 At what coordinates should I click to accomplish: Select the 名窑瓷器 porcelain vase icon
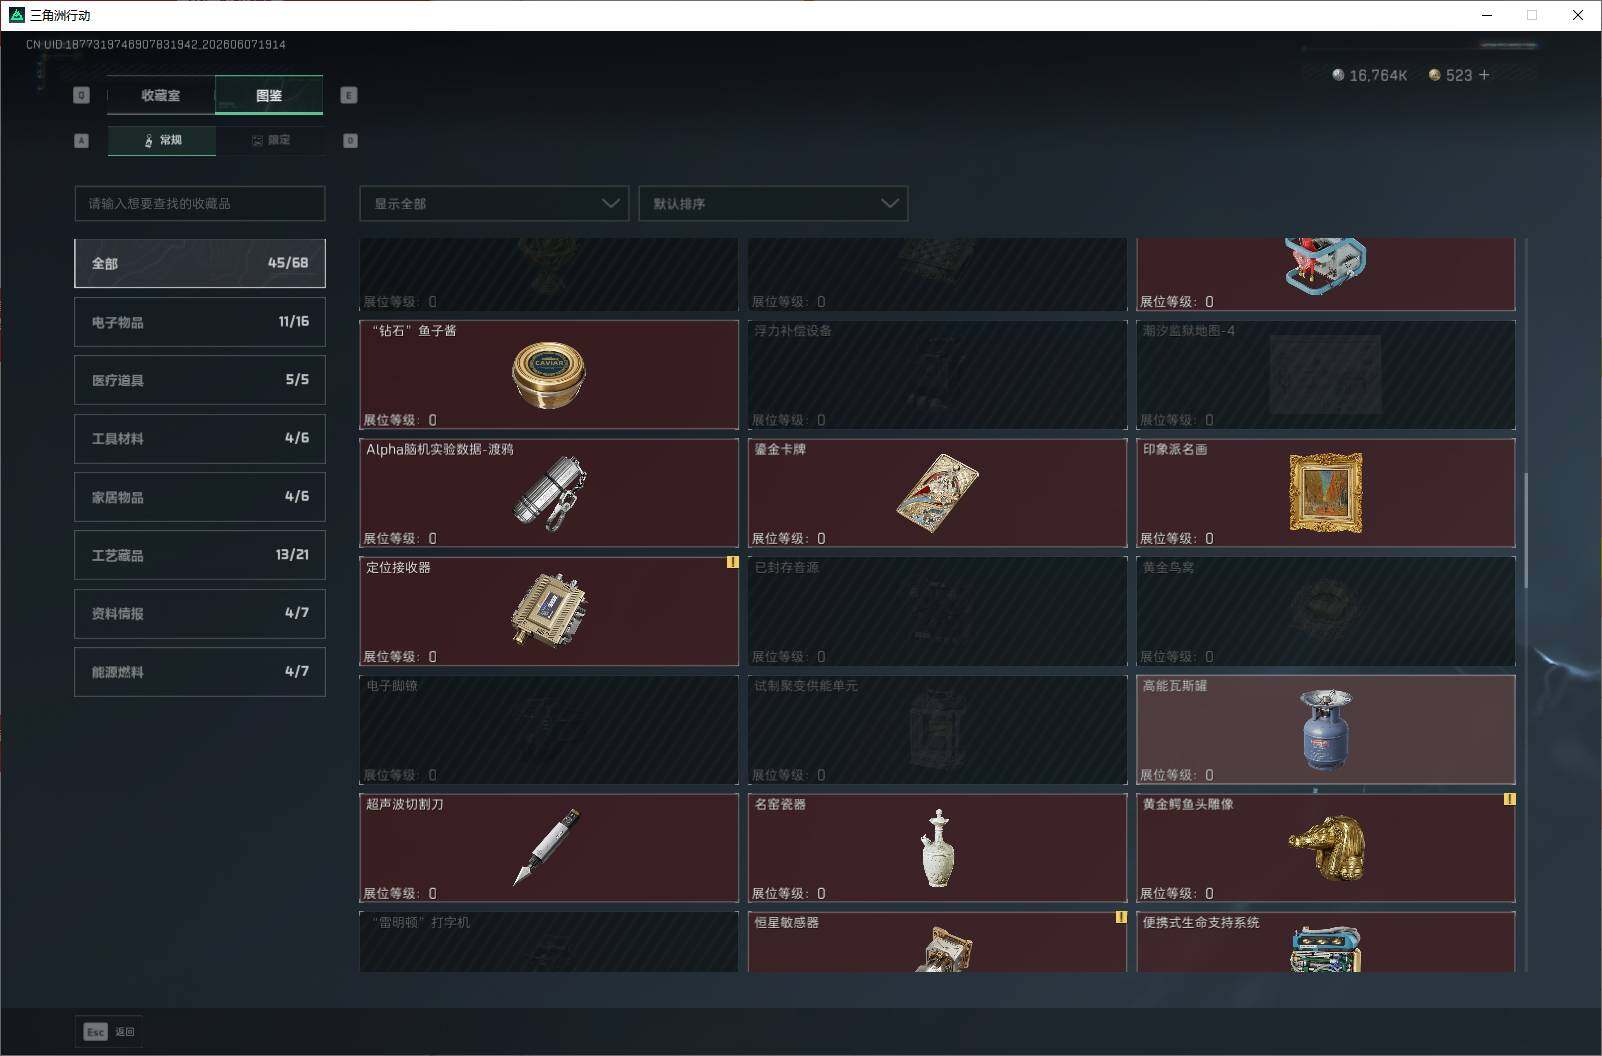tap(937, 848)
